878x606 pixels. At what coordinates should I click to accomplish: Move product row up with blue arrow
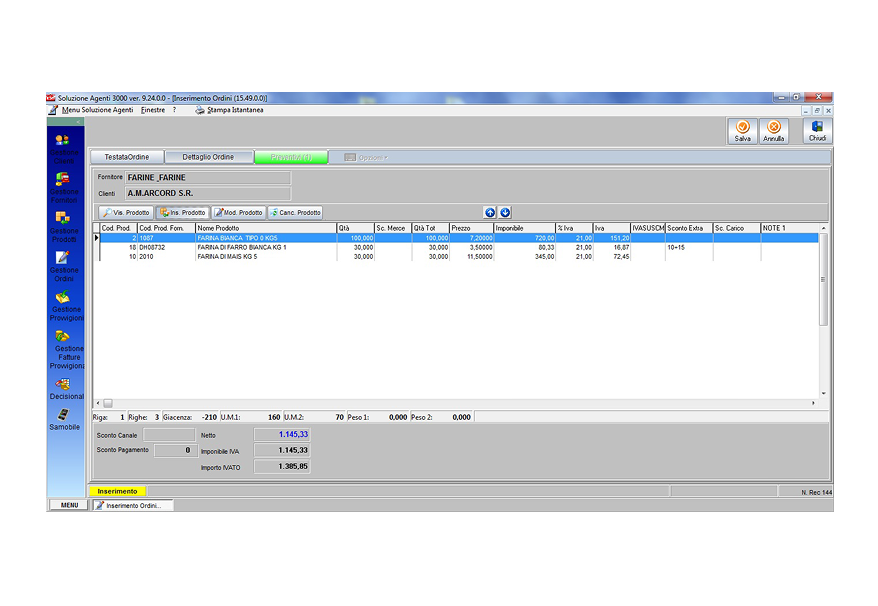(490, 212)
